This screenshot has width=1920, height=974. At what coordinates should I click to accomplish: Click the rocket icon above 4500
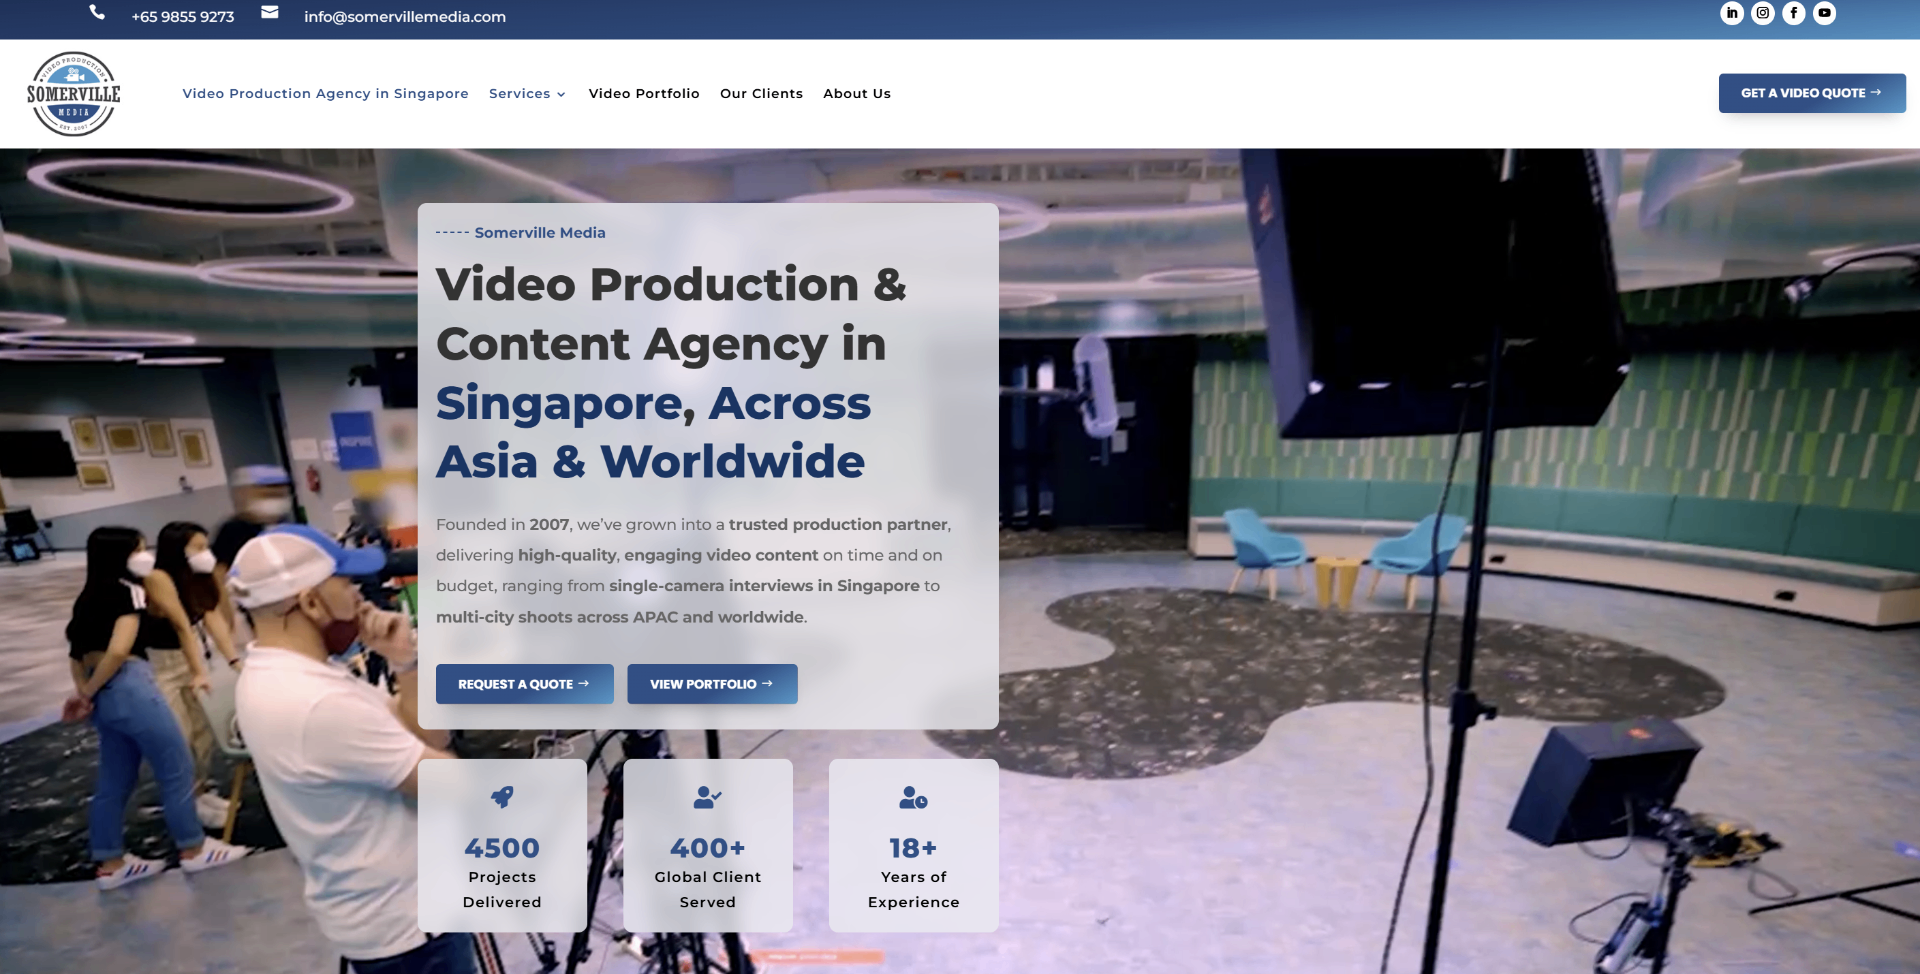[502, 797]
